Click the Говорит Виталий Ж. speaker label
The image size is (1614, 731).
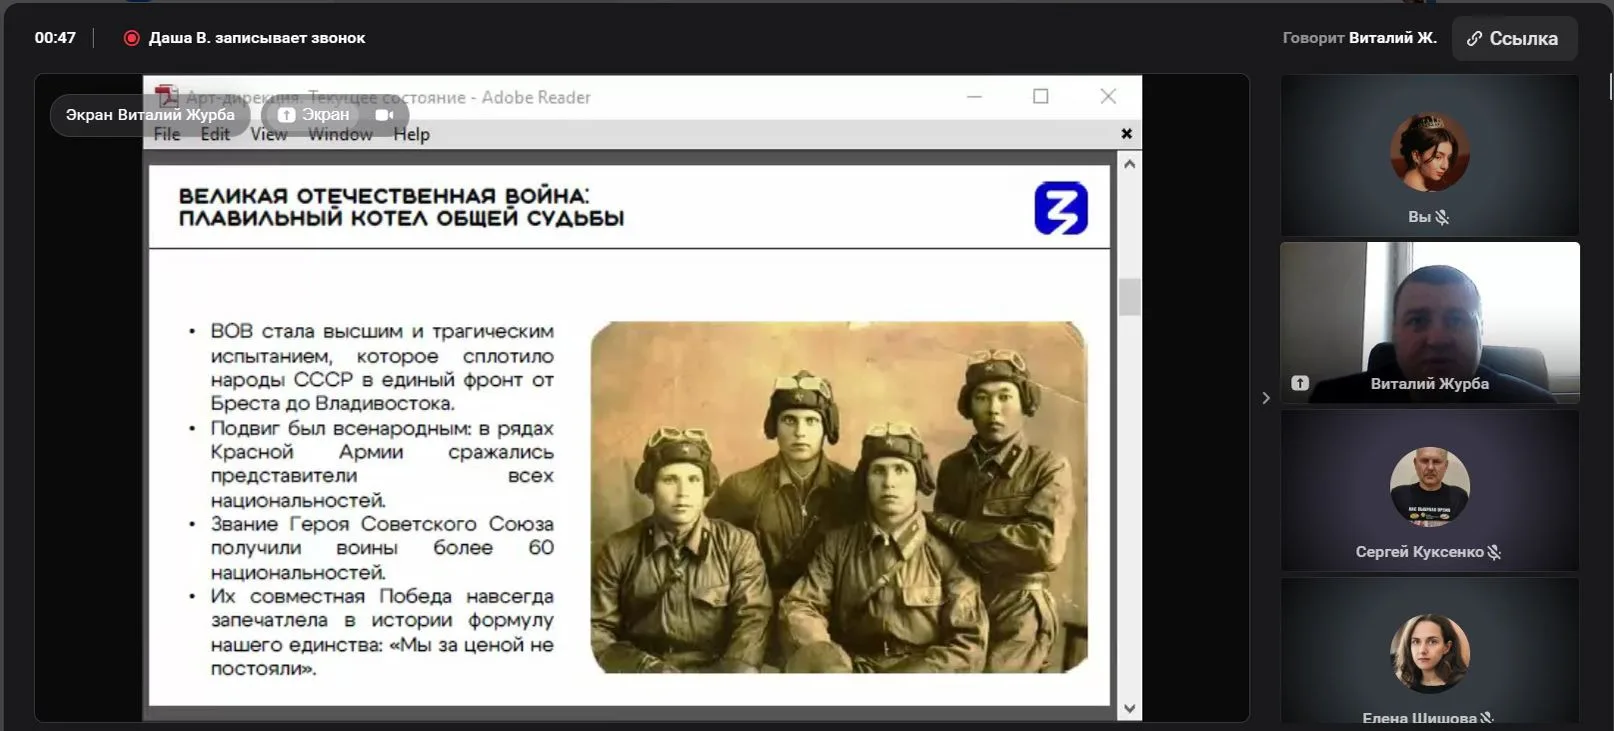(1360, 38)
